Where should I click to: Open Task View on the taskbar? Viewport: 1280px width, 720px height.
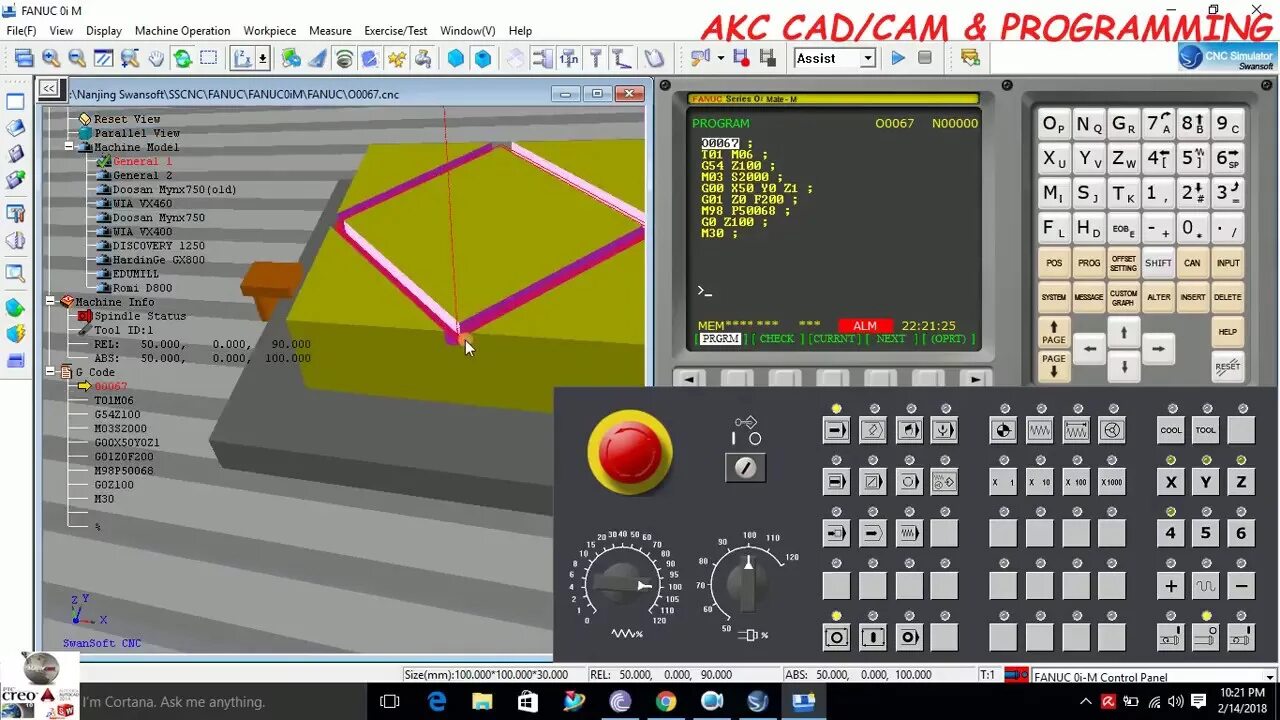[x=390, y=702]
